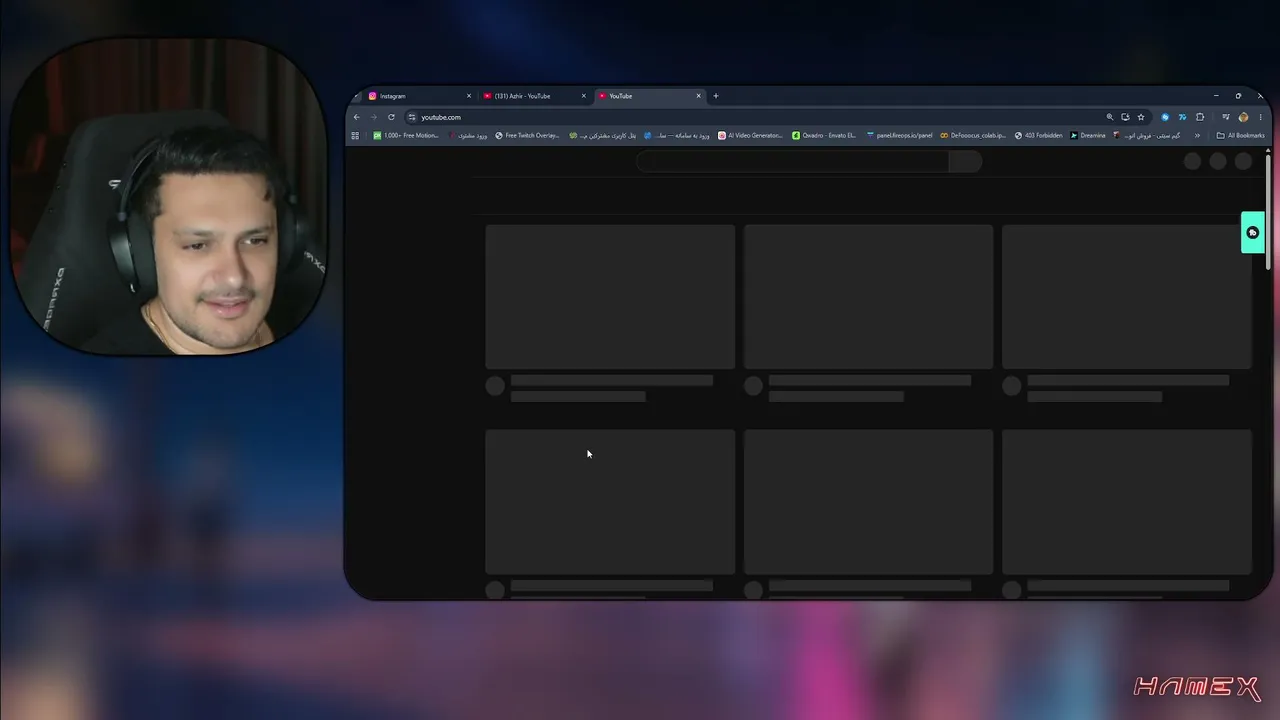The image size is (1280, 720).
Task: Open the Extensions puzzle icon
Action: [x=1200, y=117]
